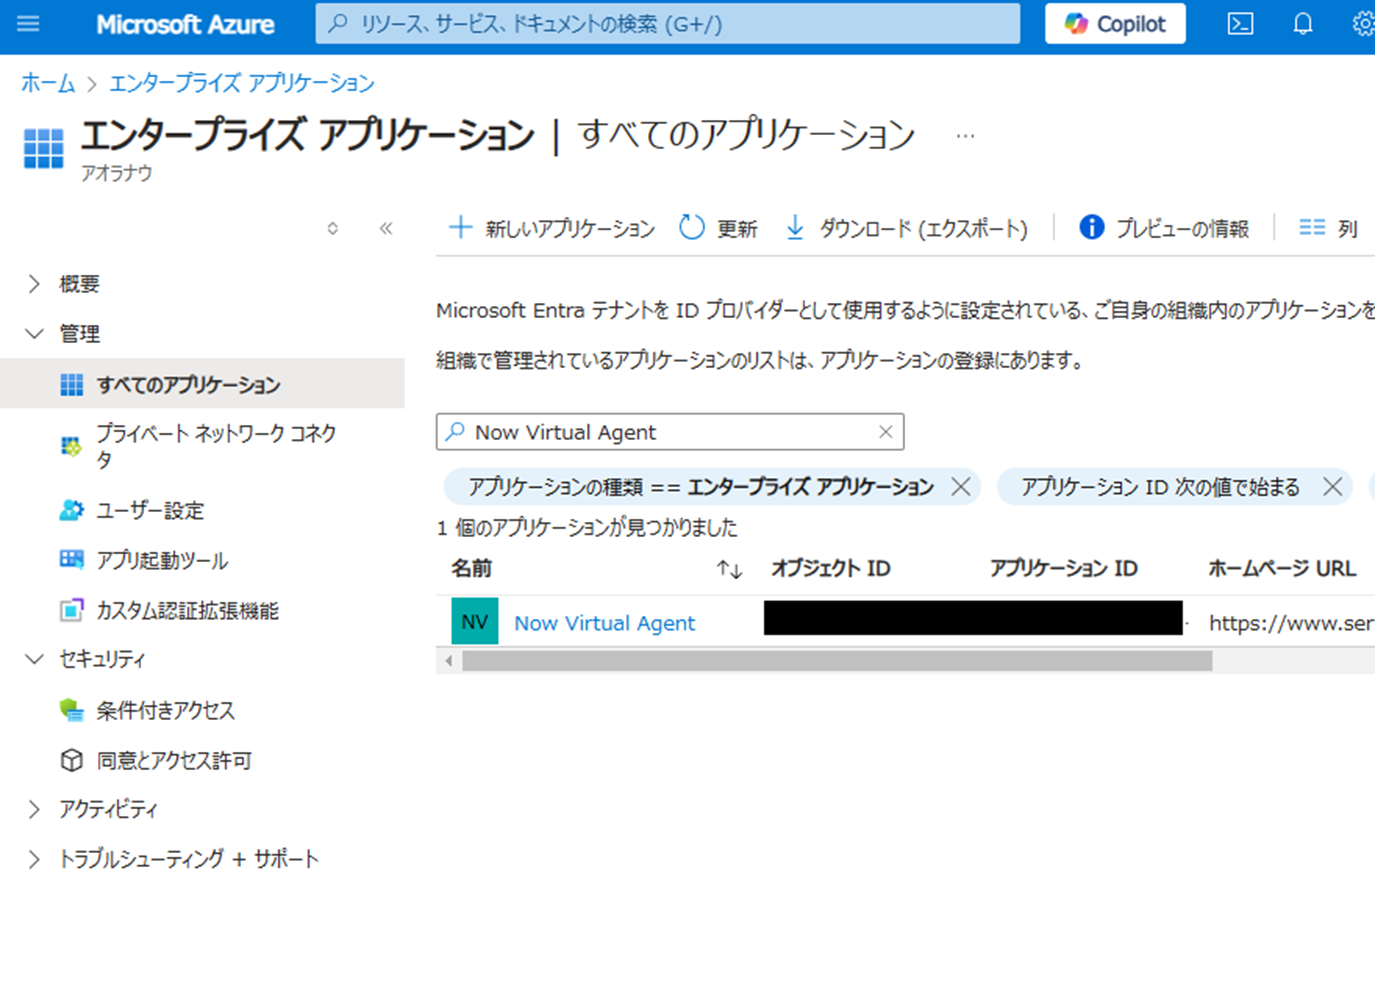Viewport: 1375px width, 987px height.
Task: Click 新しいアプリケーション toolbar button
Action: [x=551, y=228]
